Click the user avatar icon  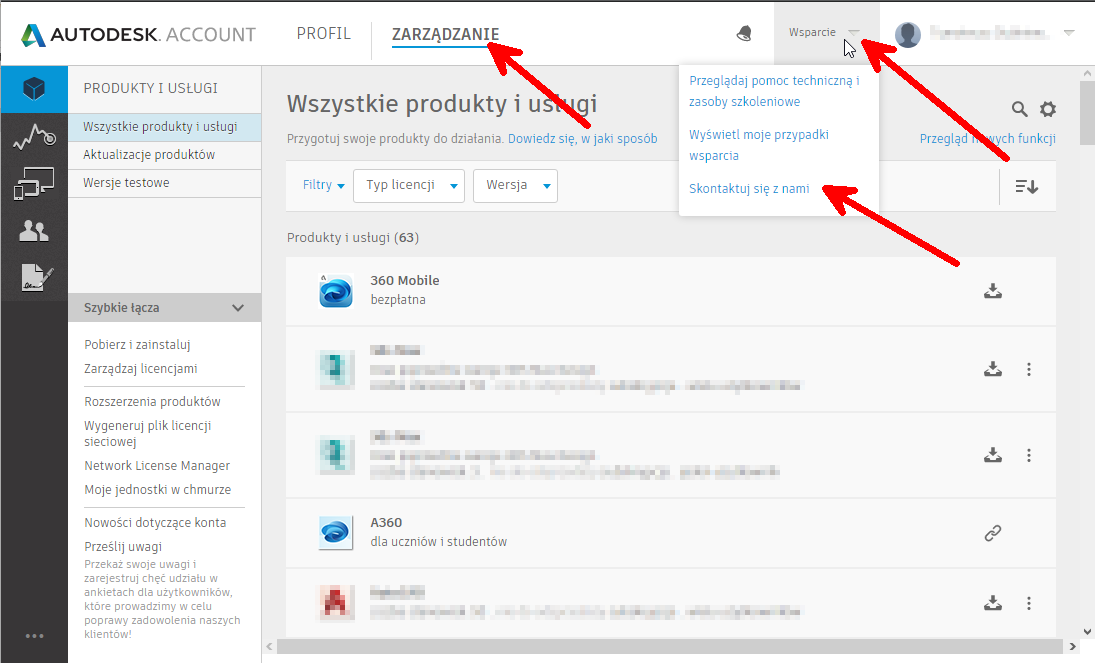(x=908, y=34)
